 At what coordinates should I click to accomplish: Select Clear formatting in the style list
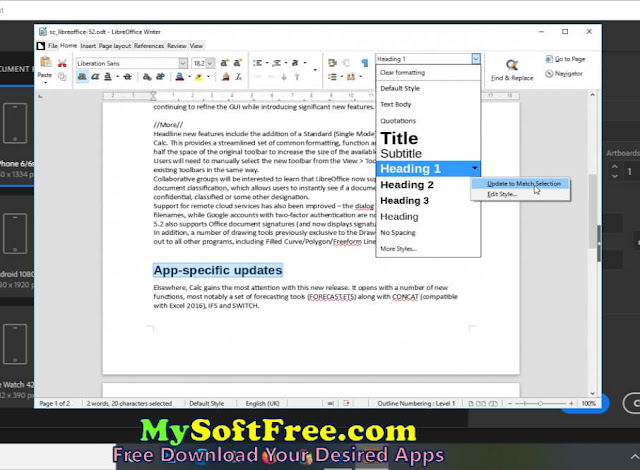[428, 72]
